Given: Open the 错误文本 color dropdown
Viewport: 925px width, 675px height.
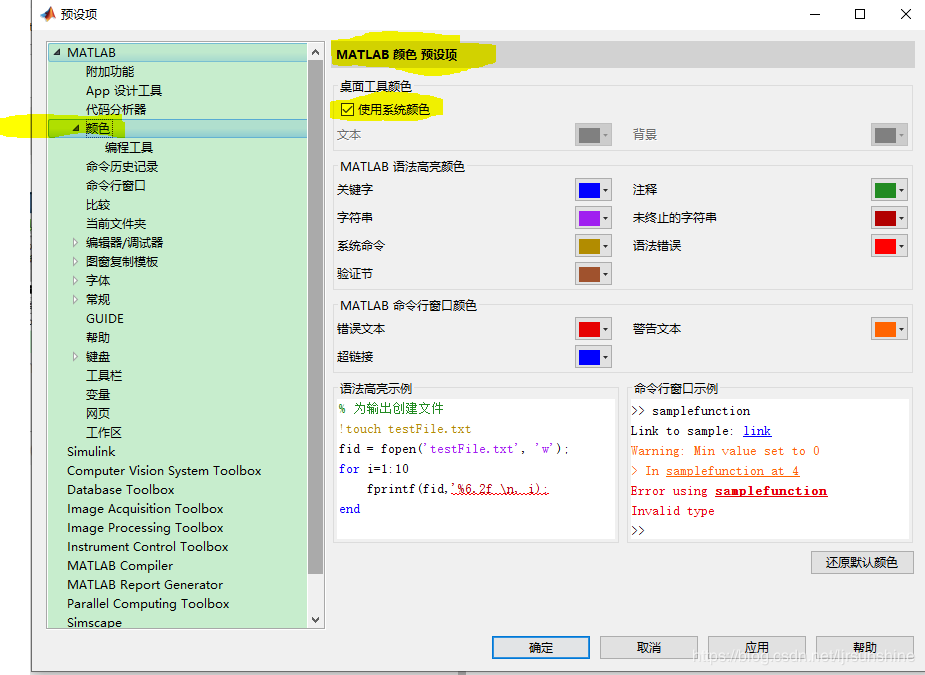Looking at the screenshot, I should pyautogui.click(x=593, y=329).
